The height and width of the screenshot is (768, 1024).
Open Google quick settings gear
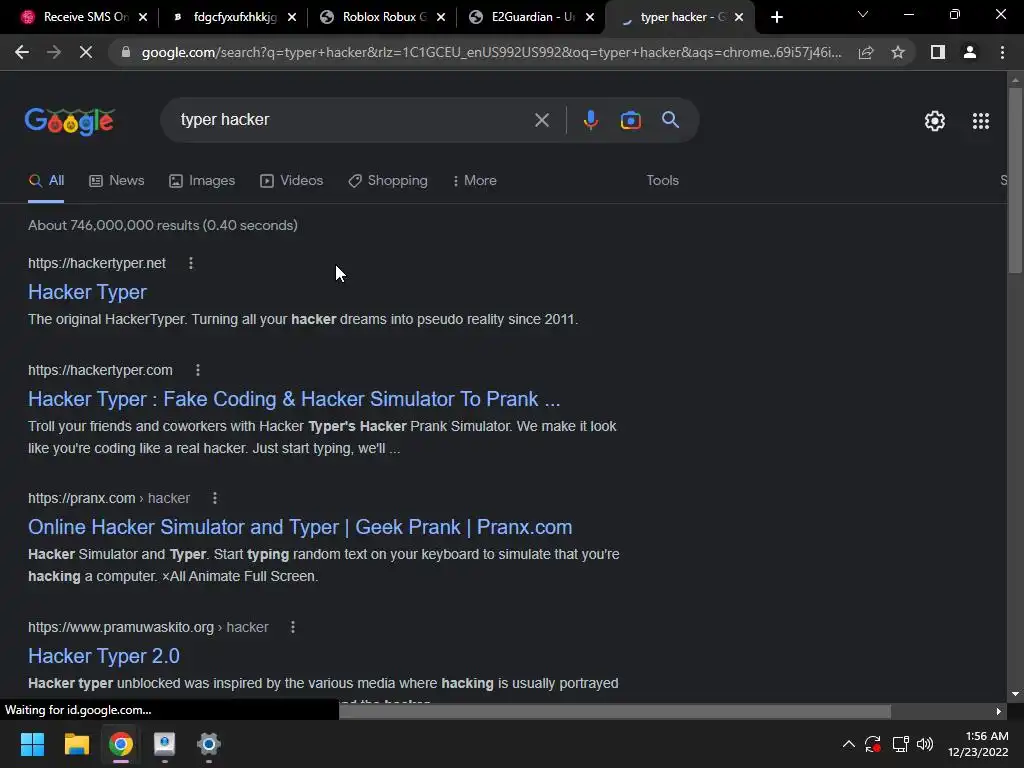(935, 121)
